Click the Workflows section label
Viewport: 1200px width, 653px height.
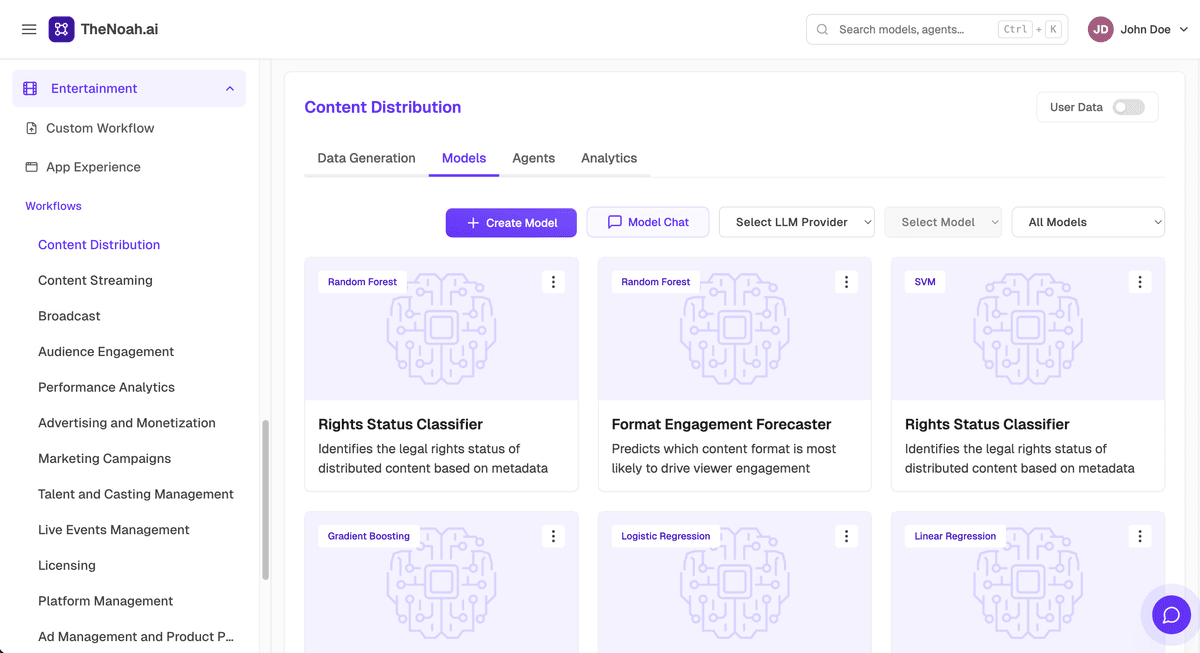click(x=53, y=206)
